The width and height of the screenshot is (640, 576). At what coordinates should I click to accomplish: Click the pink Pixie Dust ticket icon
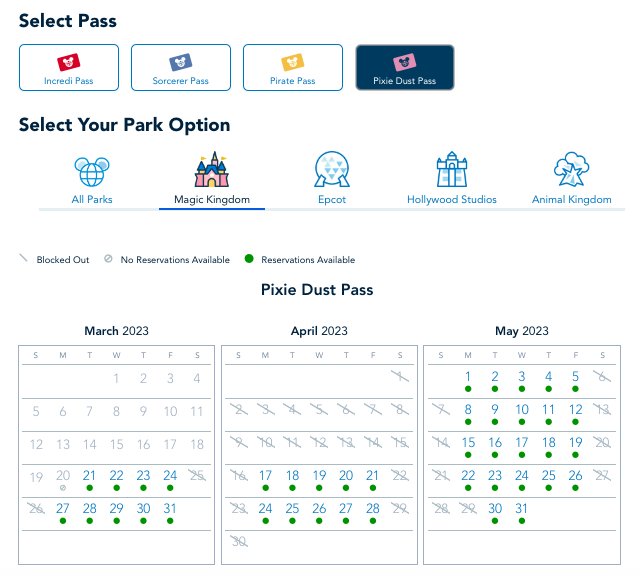pyautogui.click(x=404, y=62)
